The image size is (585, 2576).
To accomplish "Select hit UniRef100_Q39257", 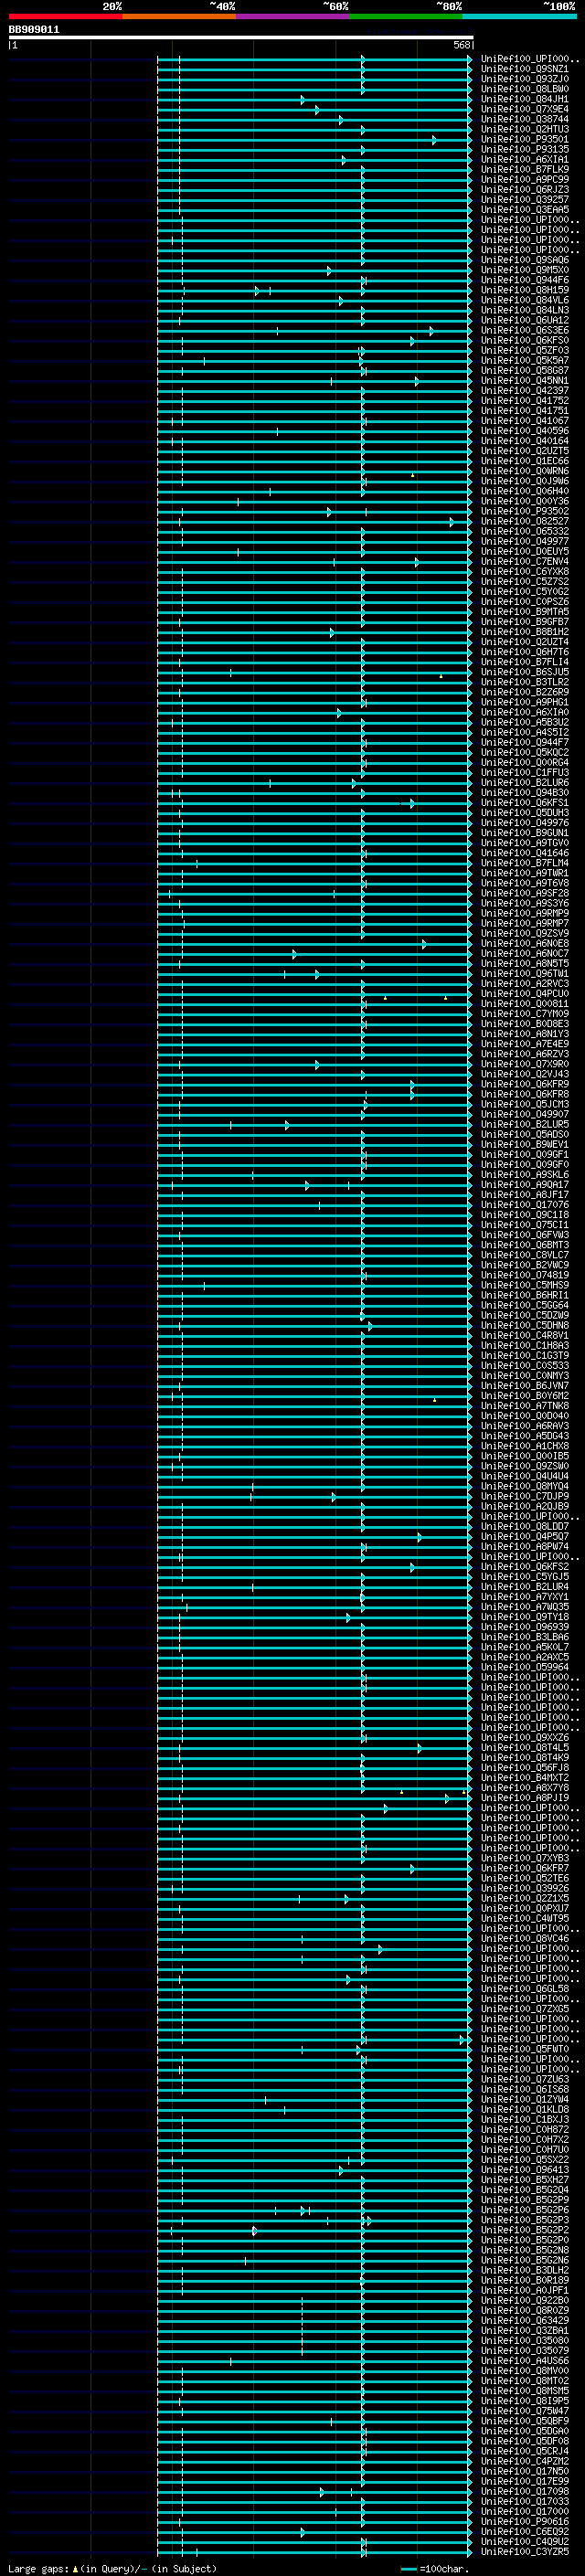I will 525,199.
